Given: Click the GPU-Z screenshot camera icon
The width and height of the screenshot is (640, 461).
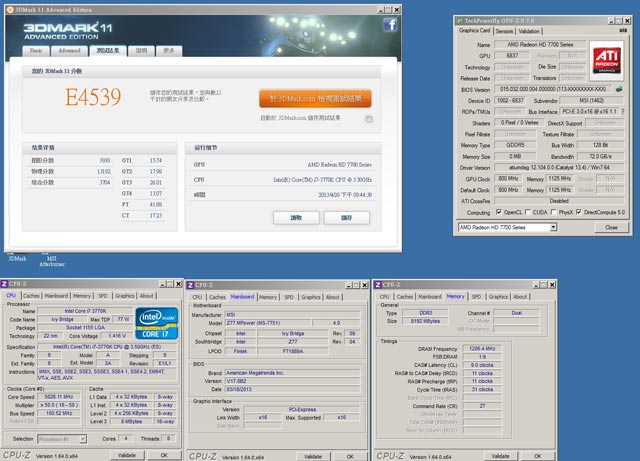Looking at the screenshot, I should pyautogui.click(x=623, y=31).
